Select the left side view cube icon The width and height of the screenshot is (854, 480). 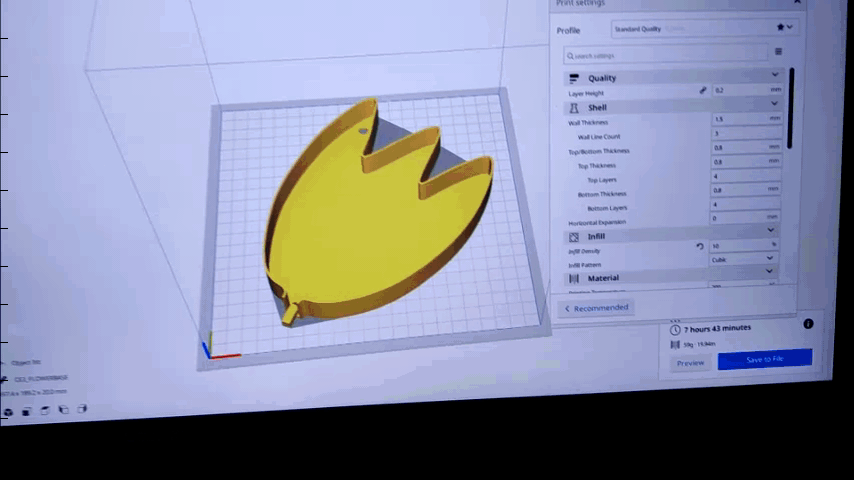tap(64, 409)
